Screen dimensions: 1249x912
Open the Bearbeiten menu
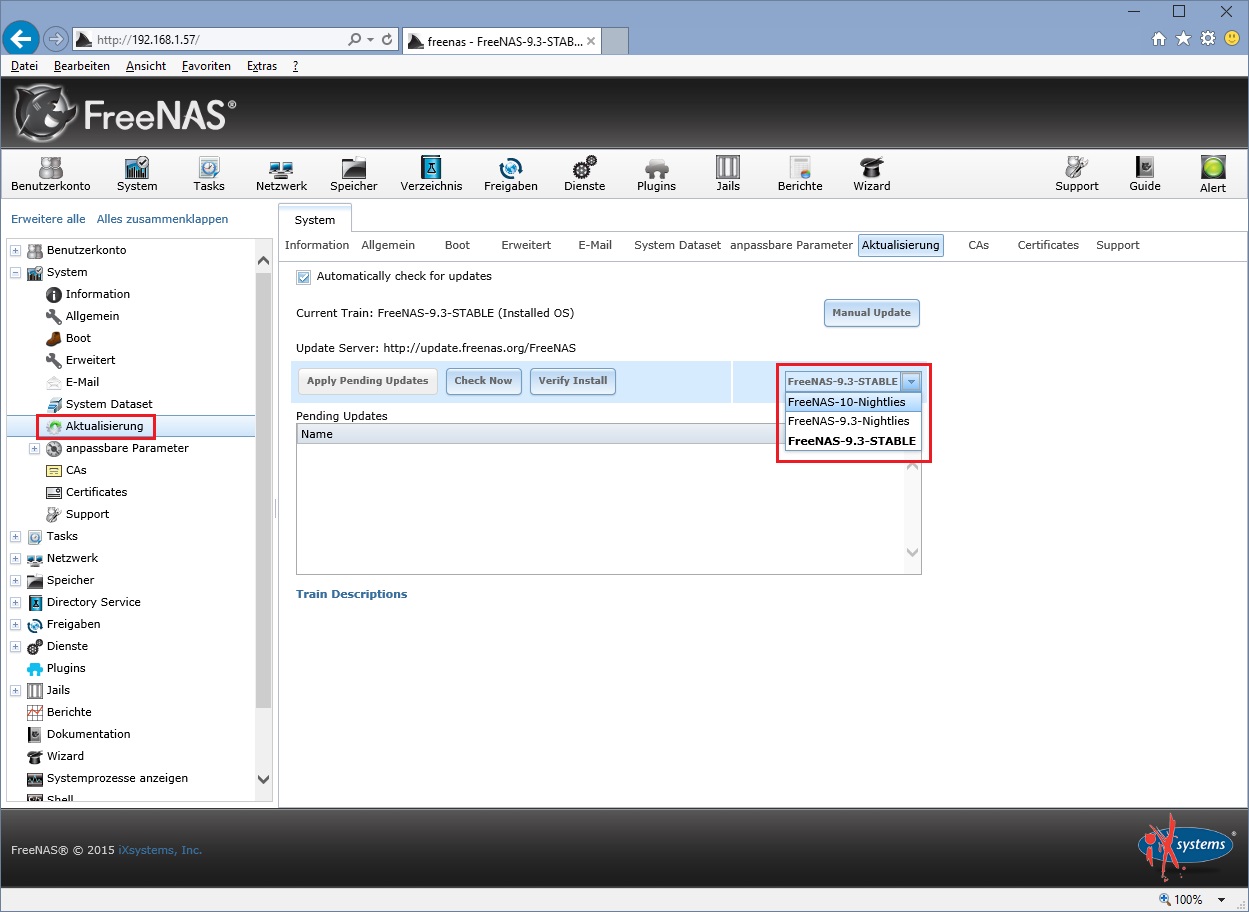coord(82,66)
